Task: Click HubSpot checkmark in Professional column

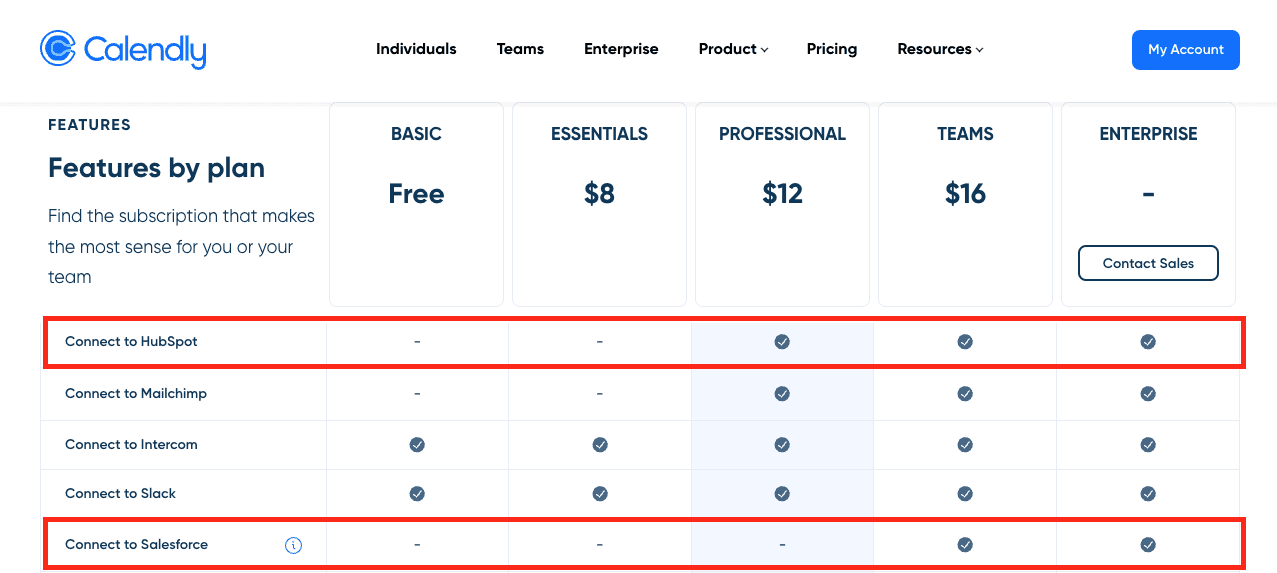Action: point(782,342)
